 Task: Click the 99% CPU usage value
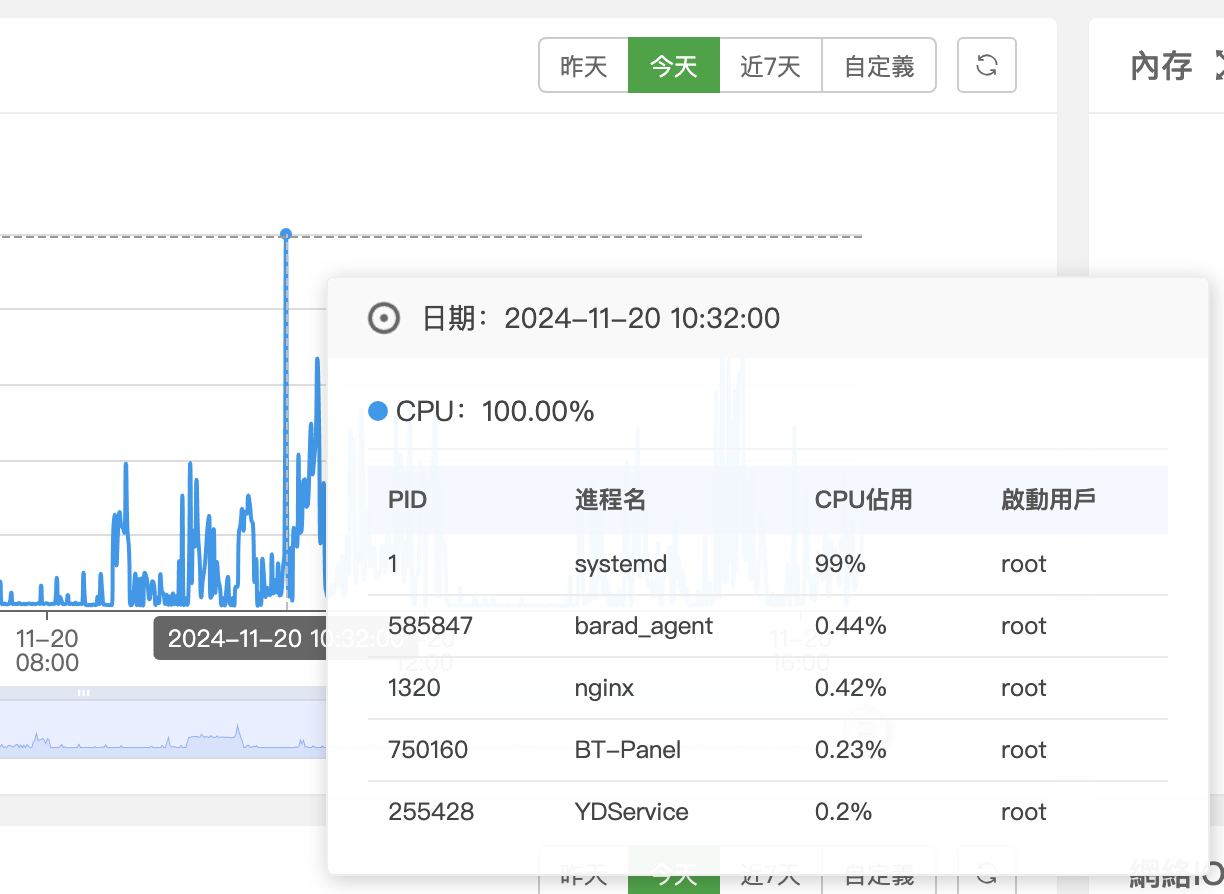[840, 564]
